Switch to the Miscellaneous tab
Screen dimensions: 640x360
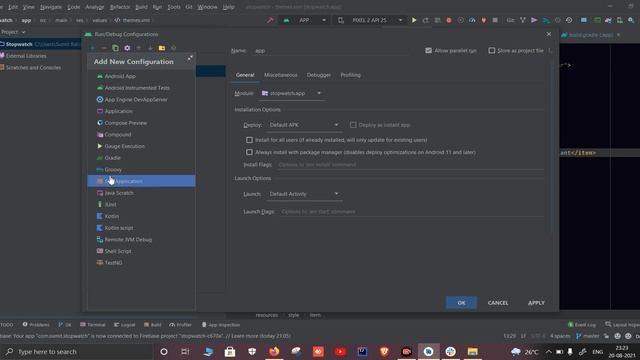point(280,75)
